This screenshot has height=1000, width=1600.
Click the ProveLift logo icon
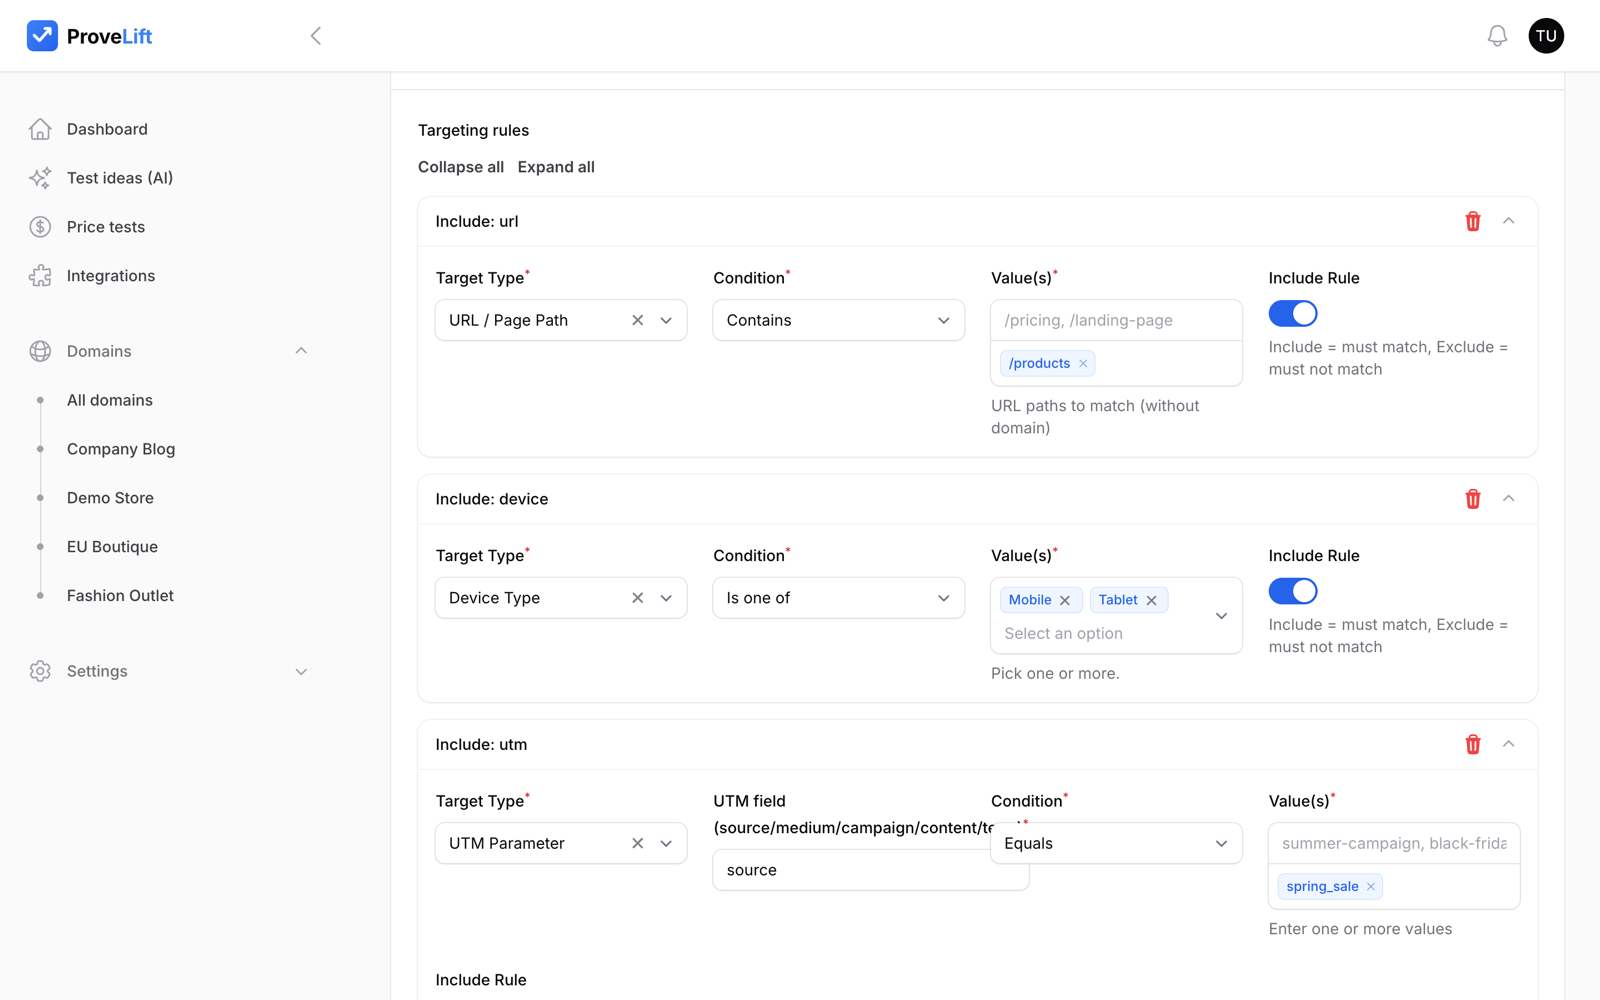pyautogui.click(x=42, y=36)
